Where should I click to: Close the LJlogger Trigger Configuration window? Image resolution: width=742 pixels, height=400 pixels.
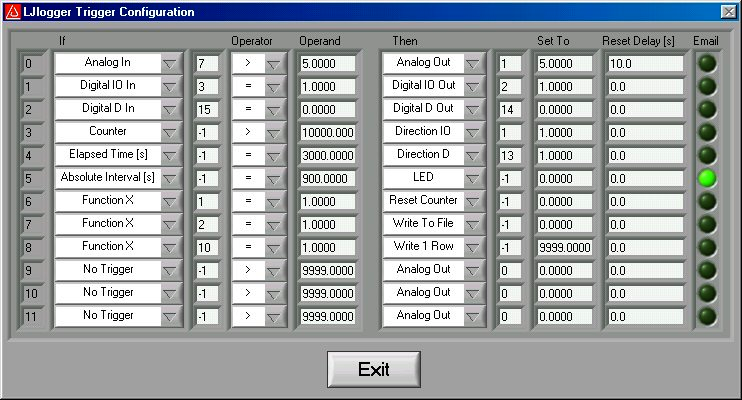tap(728, 12)
